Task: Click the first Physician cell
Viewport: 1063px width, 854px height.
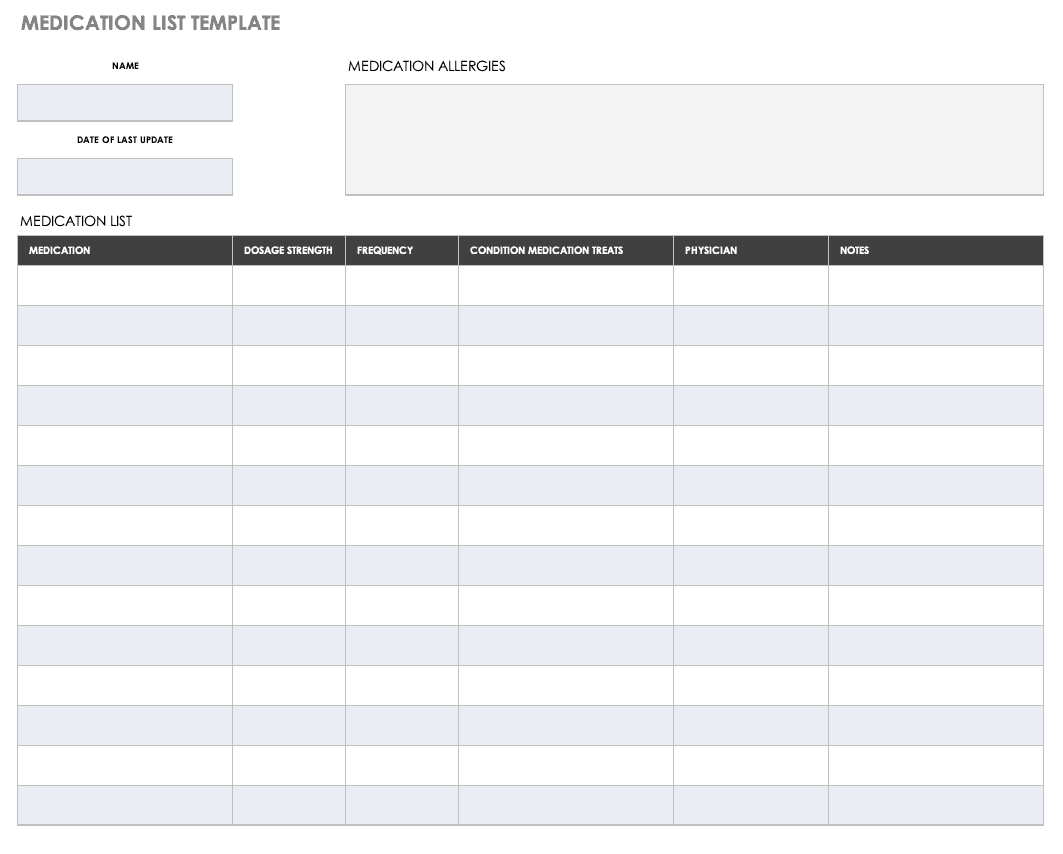Action: pyautogui.click(x=750, y=285)
